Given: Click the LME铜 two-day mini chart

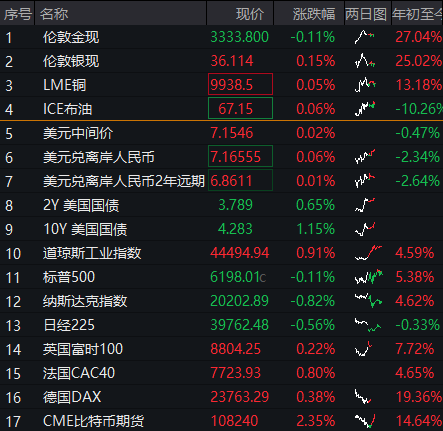Looking at the screenshot, I should [x=365, y=85].
